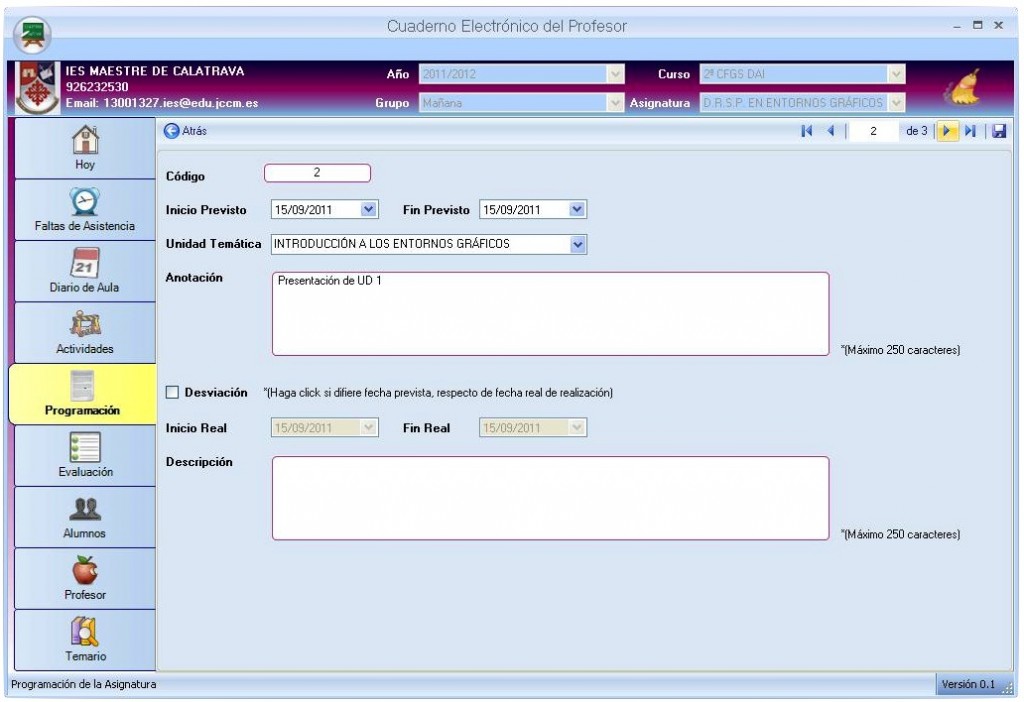Open Diario de Aula section
The width and height of the screenshot is (1024, 702).
(x=85, y=271)
